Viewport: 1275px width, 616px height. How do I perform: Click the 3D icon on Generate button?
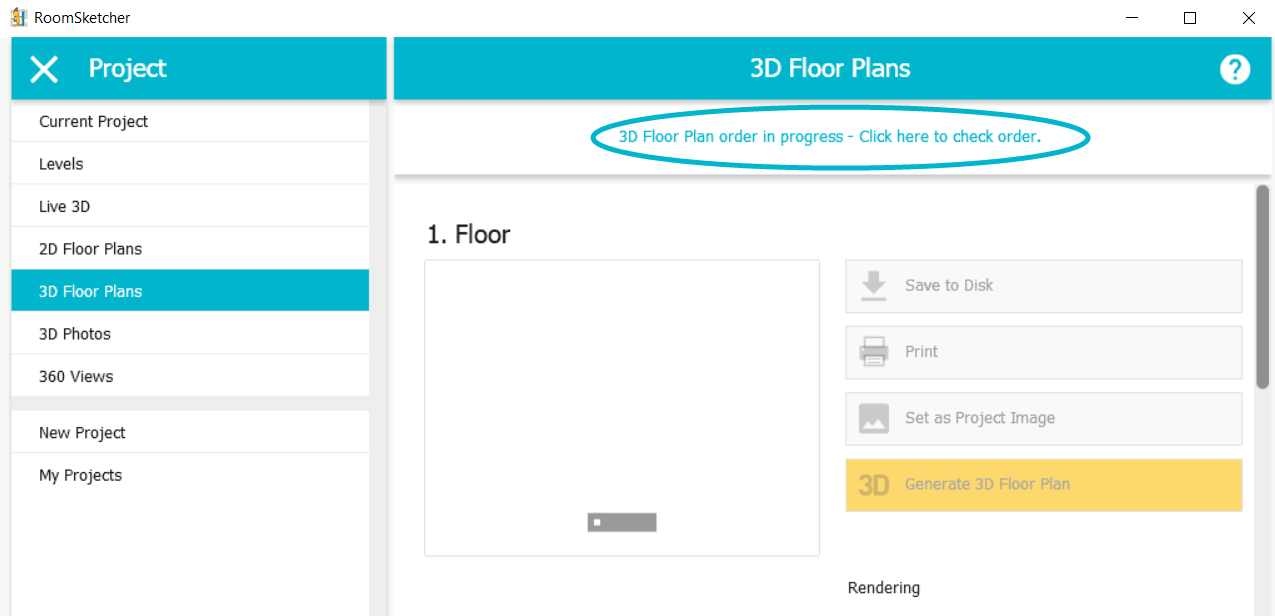click(874, 485)
